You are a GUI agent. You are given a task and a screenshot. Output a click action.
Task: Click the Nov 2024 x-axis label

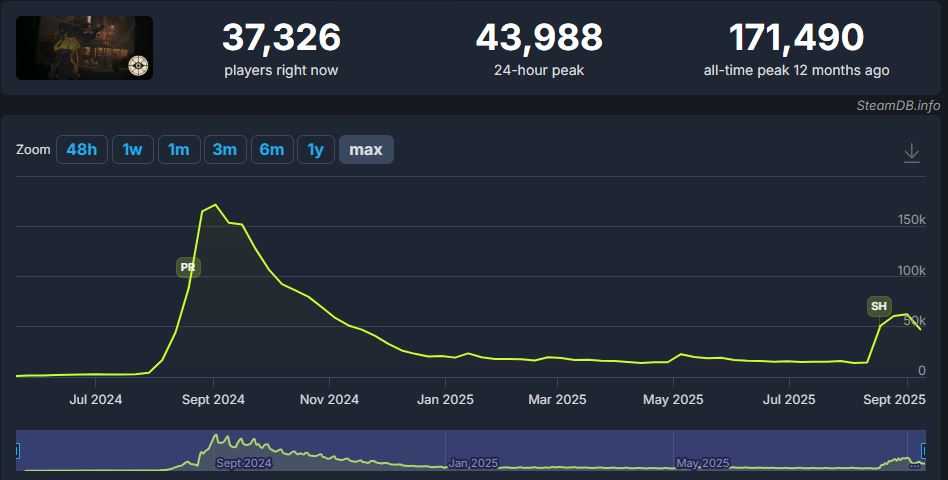tap(330, 400)
